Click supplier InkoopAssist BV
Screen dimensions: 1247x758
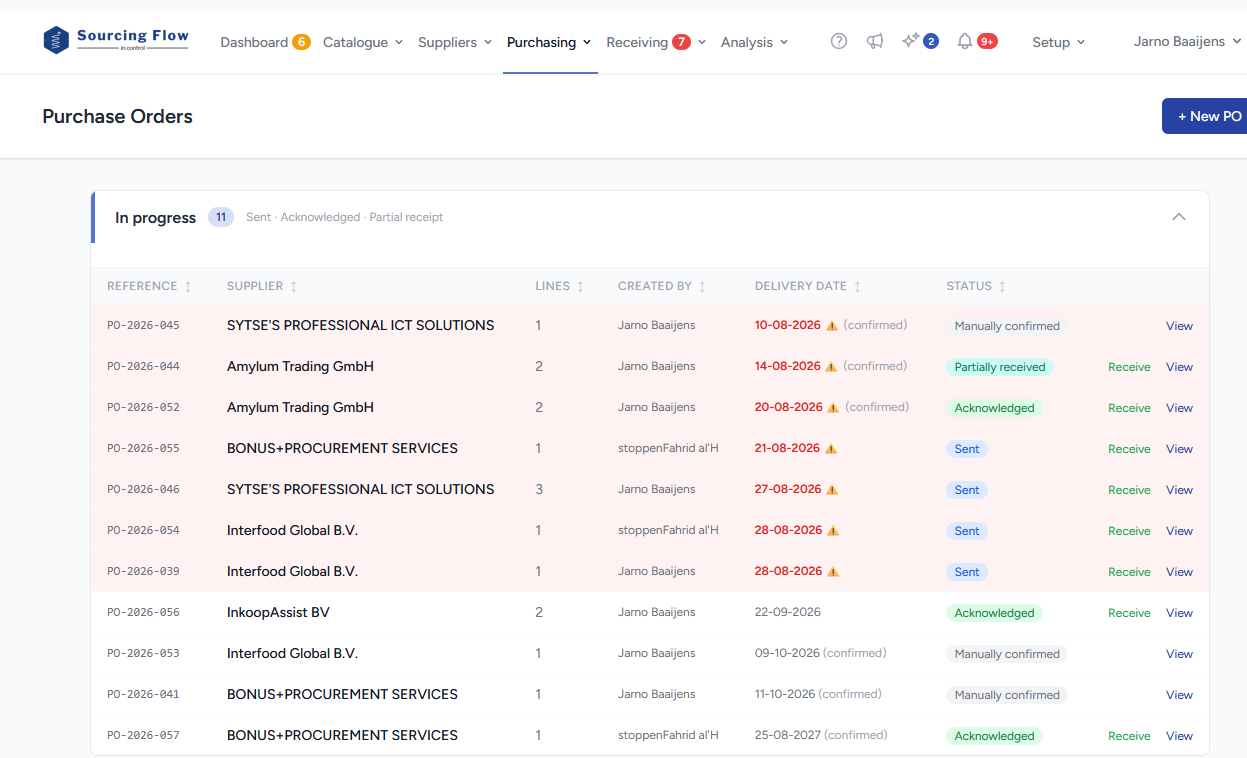tap(278, 612)
